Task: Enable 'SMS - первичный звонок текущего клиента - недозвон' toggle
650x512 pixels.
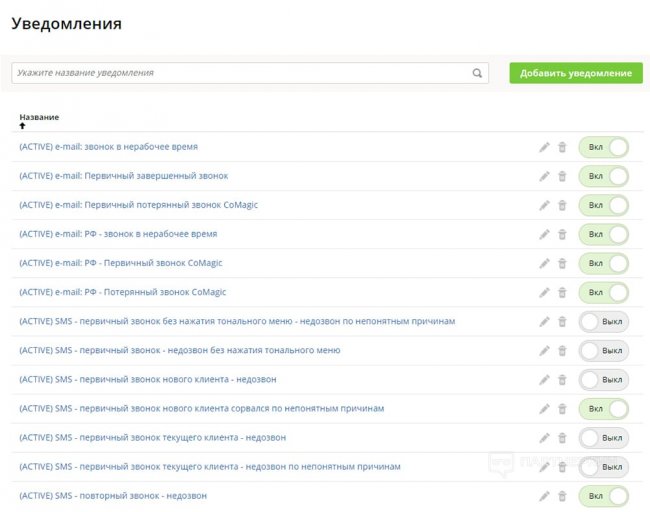Action: [604, 438]
